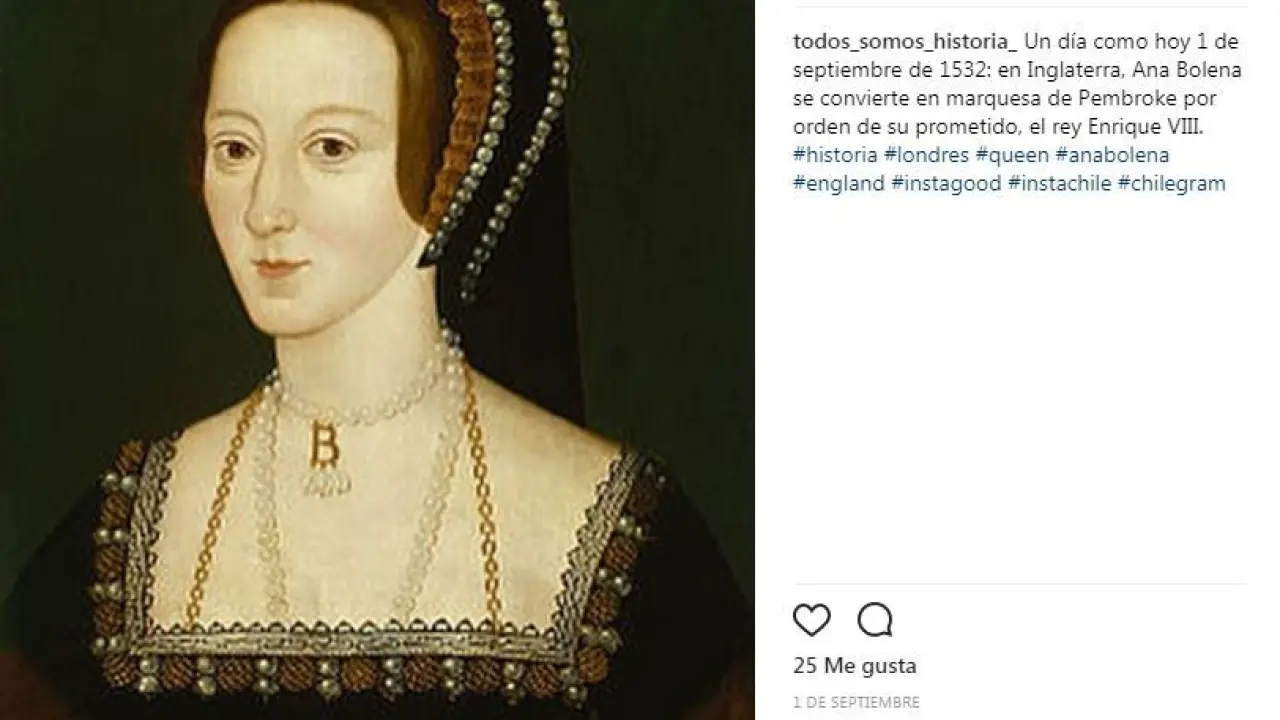Screen dimensions: 1280x720
Task: Like the post with the heart icon
Action: pos(812,620)
